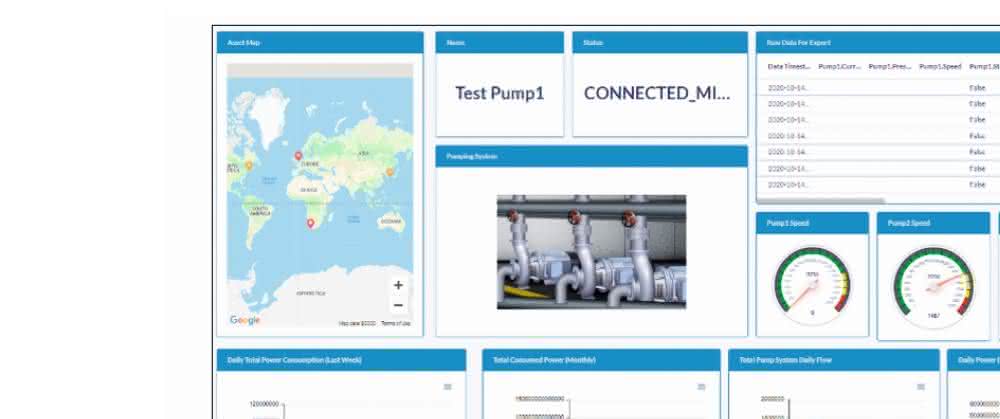This screenshot has height=419, width=1000.
Task: Open the Daily Total Power Consumption chart menu
Action: 448,386
